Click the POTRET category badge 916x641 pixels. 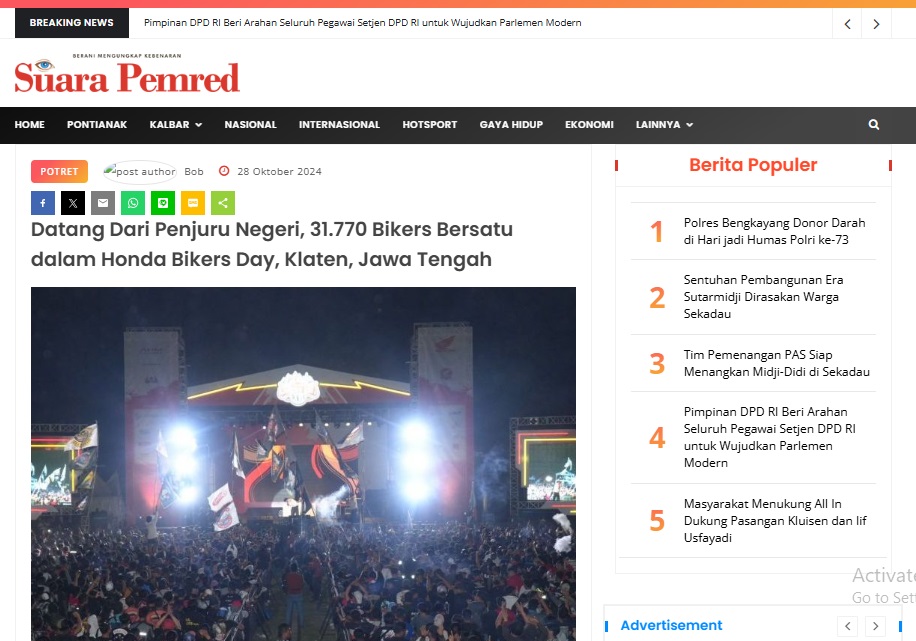pos(59,171)
